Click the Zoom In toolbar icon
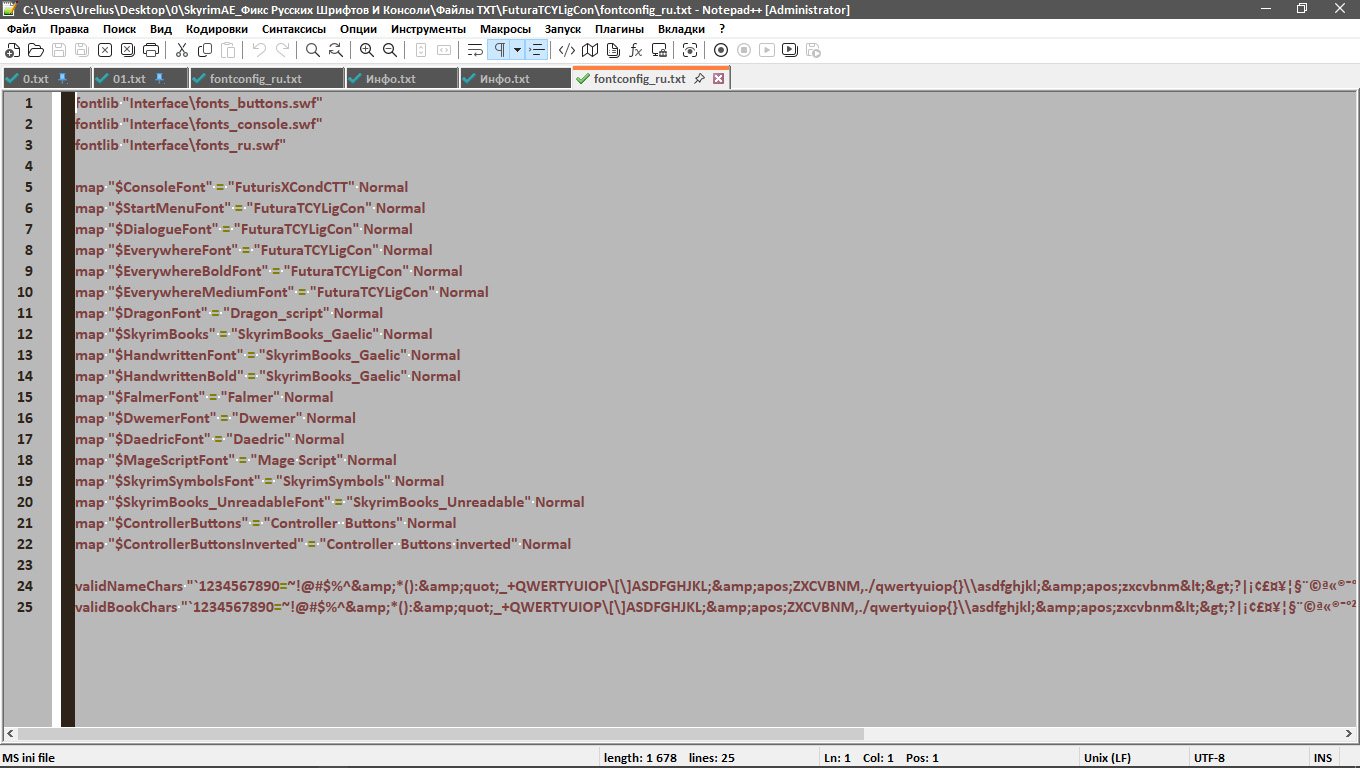This screenshot has height=768, width=1360. pos(367,50)
